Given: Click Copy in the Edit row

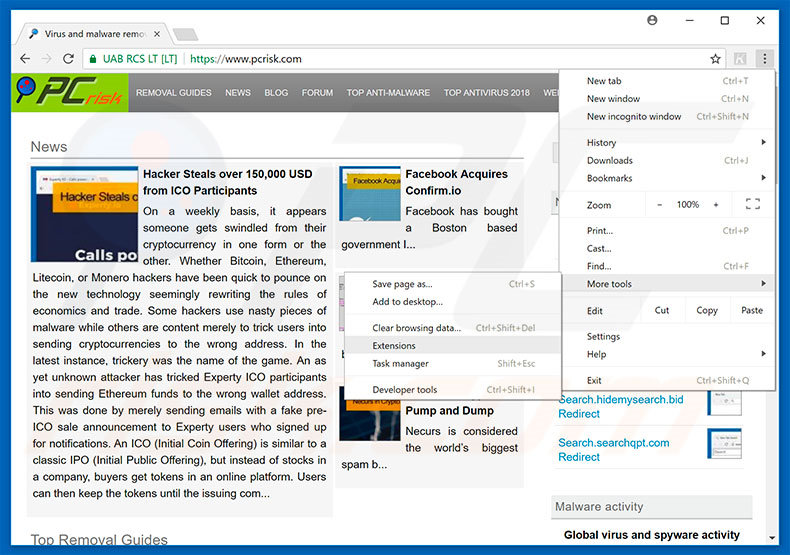Looking at the screenshot, I should (706, 310).
